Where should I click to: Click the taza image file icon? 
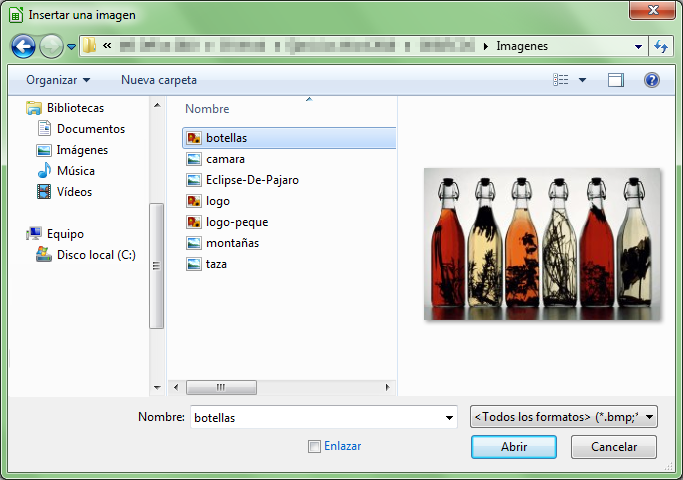(x=194, y=264)
